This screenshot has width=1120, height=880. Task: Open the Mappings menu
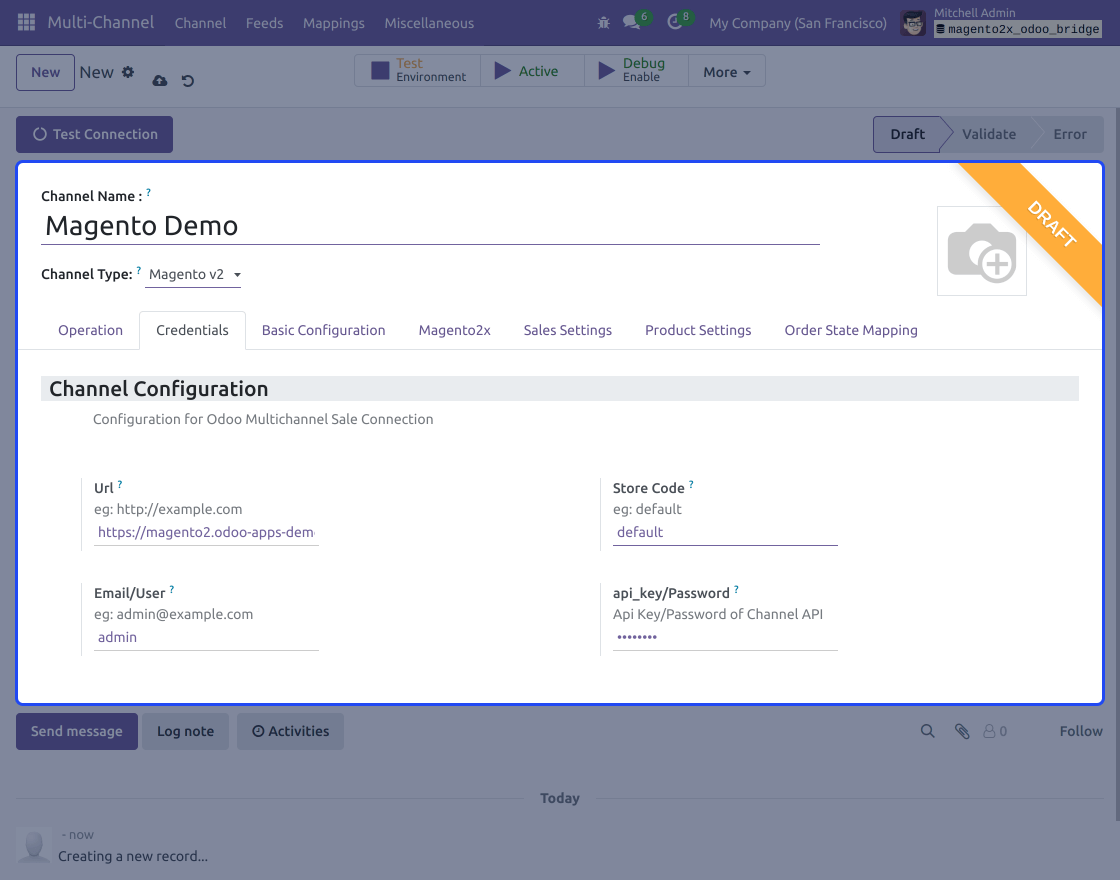pyautogui.click(x=334, y=23)
